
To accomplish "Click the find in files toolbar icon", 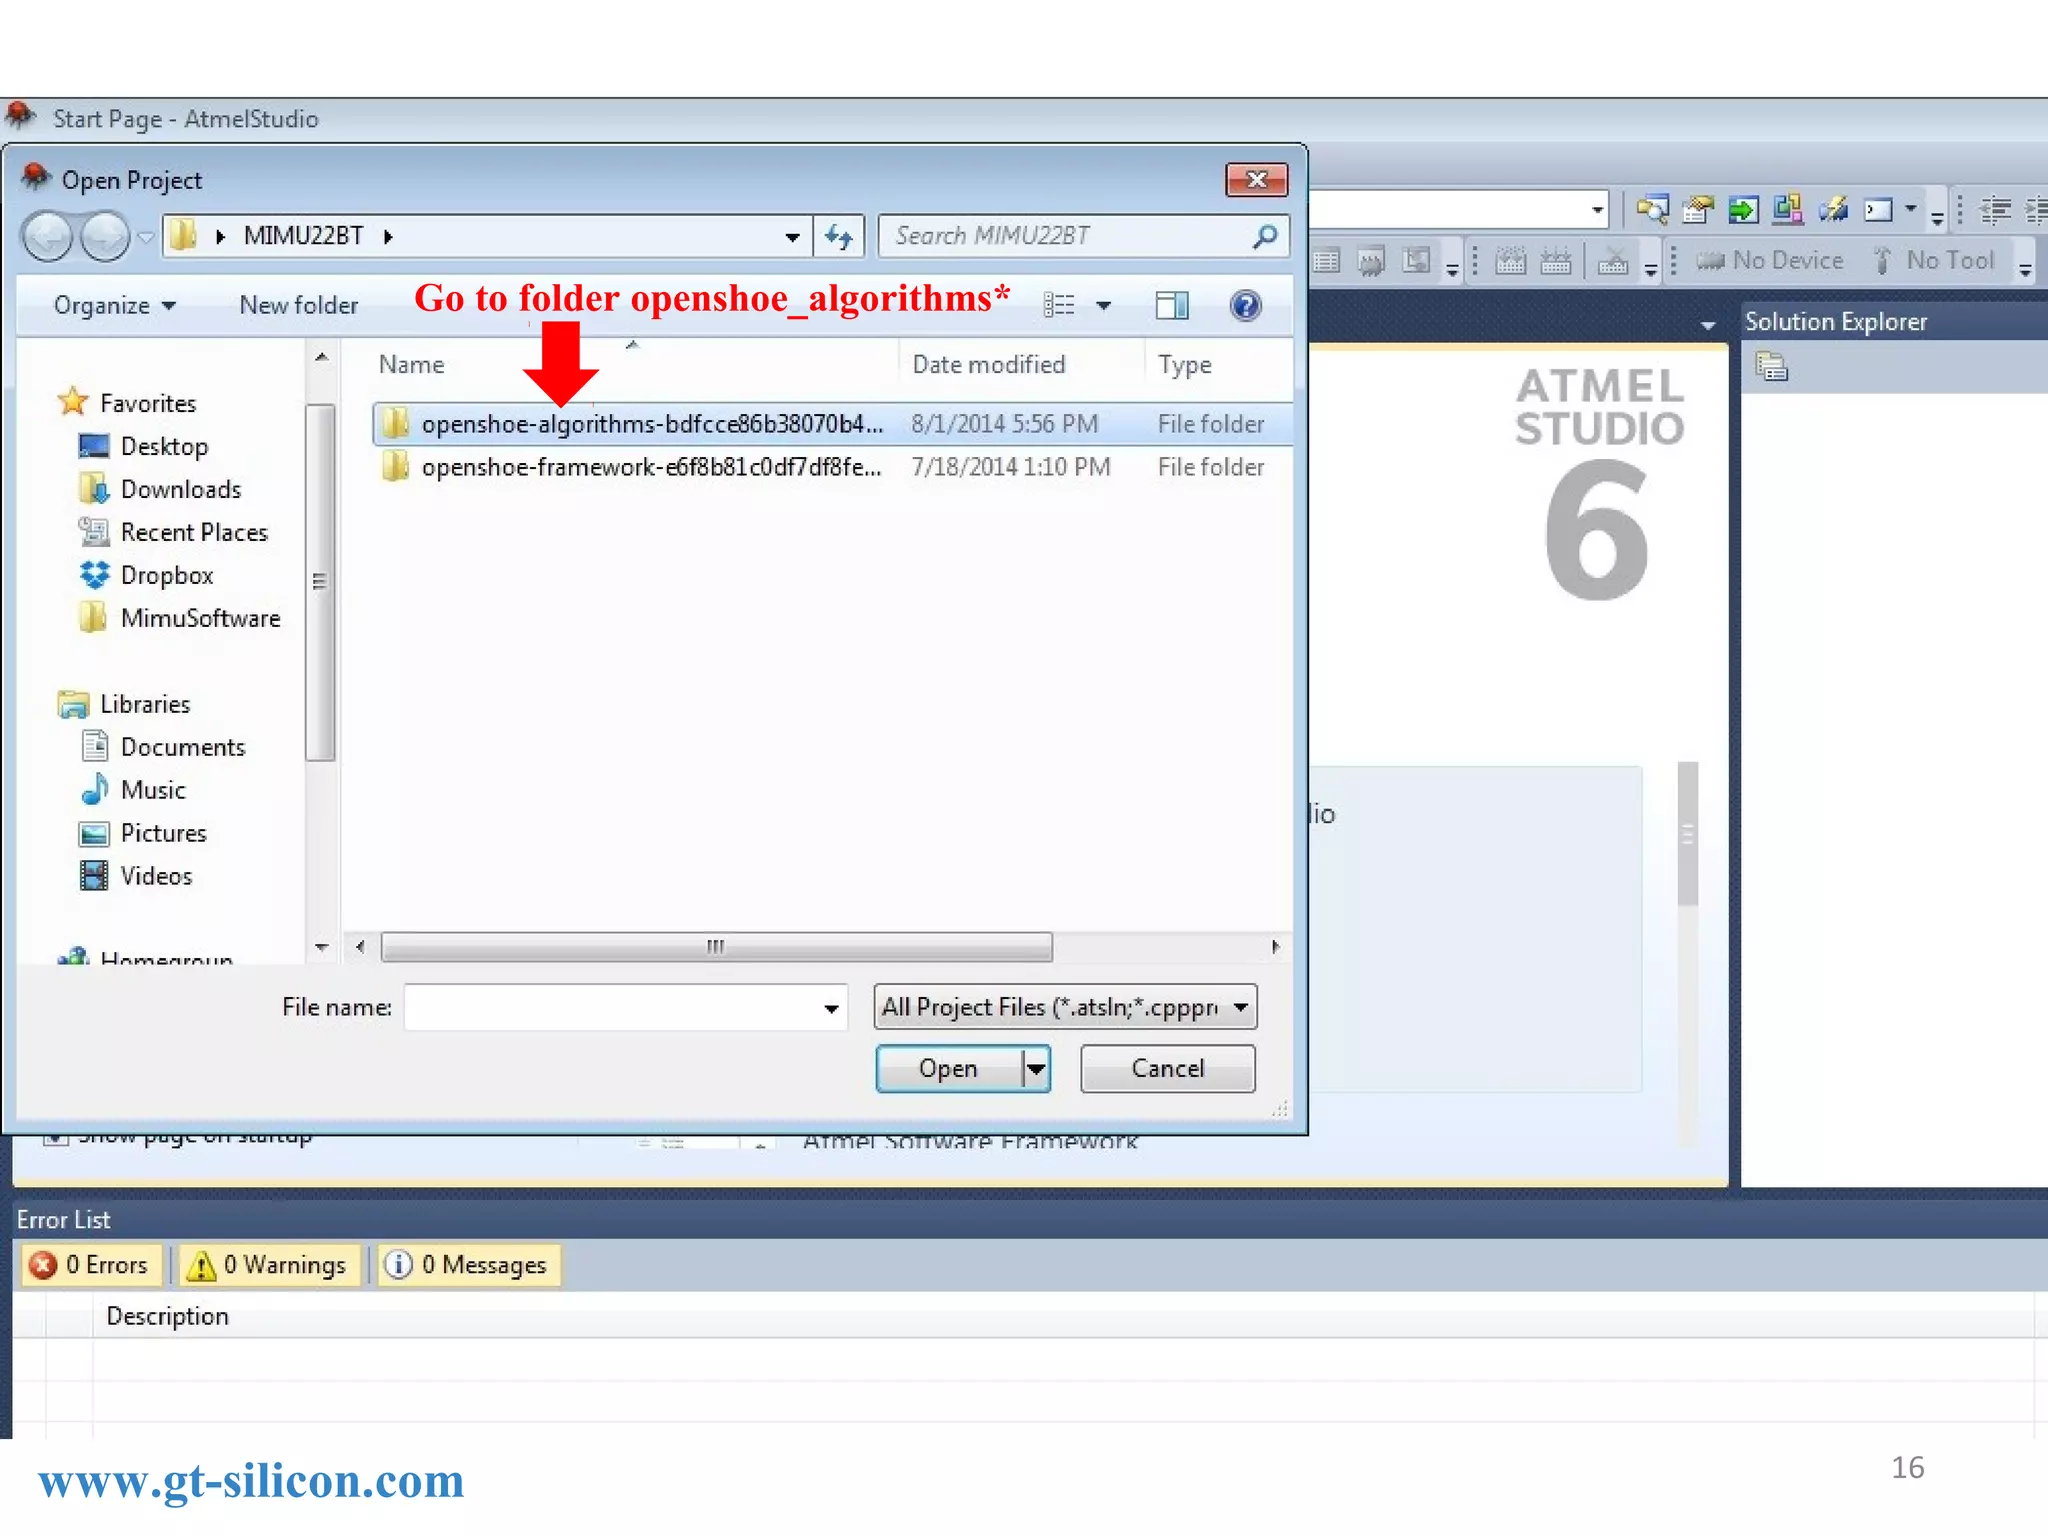I will [1652, 209].
